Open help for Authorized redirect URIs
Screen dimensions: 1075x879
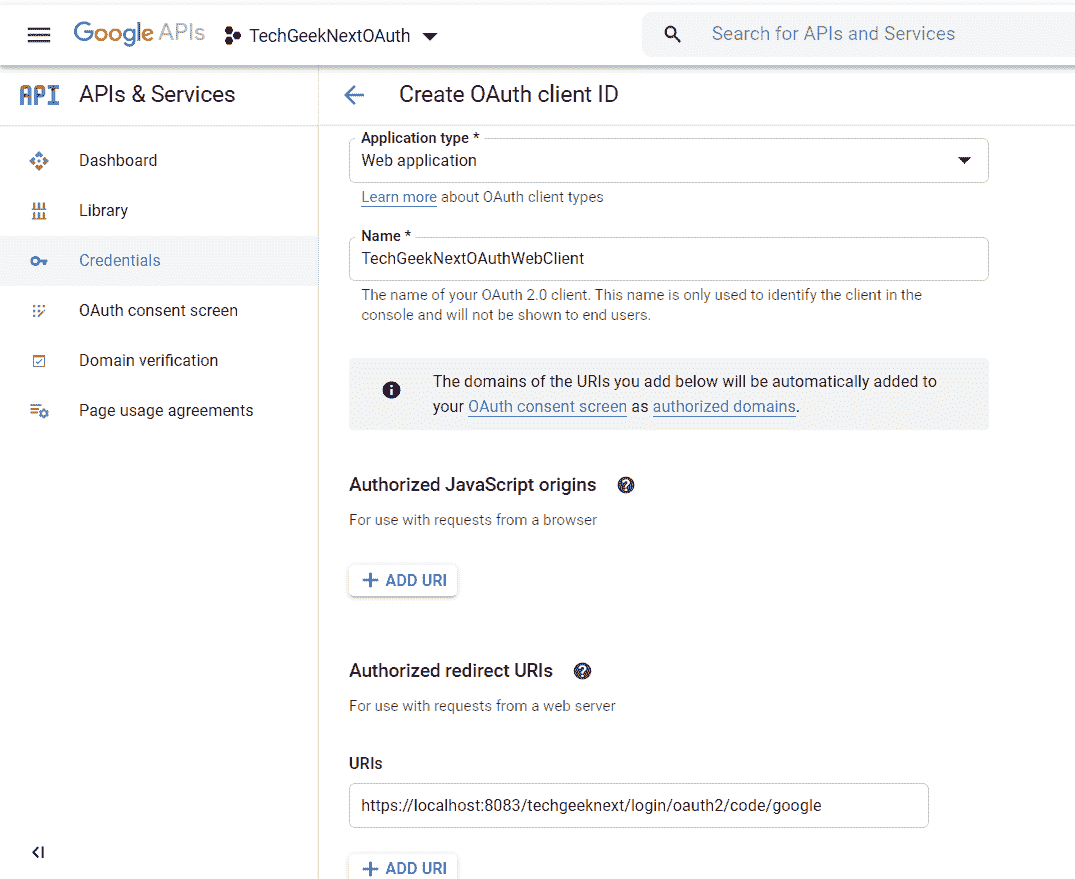coord(582,671)
